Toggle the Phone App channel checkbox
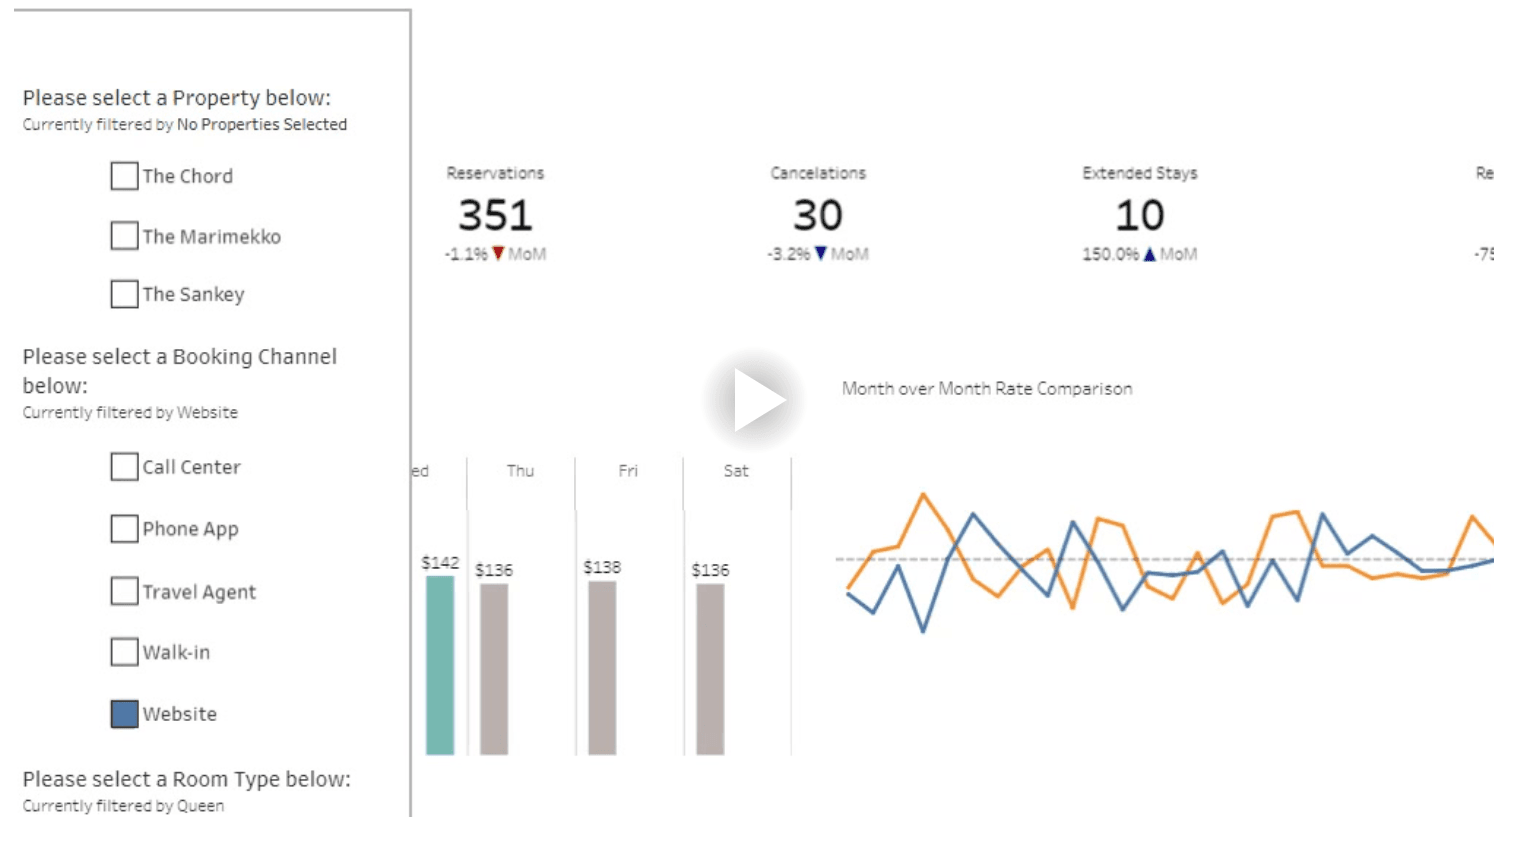 pos(125,529)
